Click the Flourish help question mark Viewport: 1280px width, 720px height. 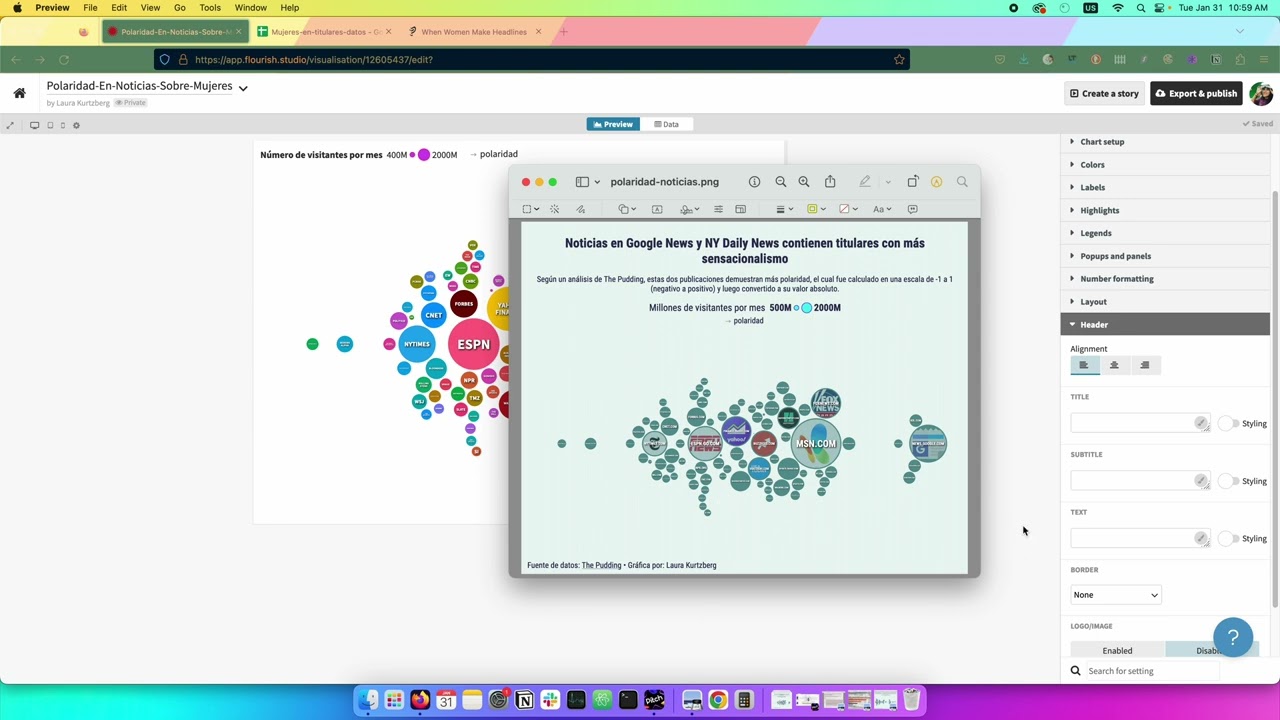pos(1233,637)
